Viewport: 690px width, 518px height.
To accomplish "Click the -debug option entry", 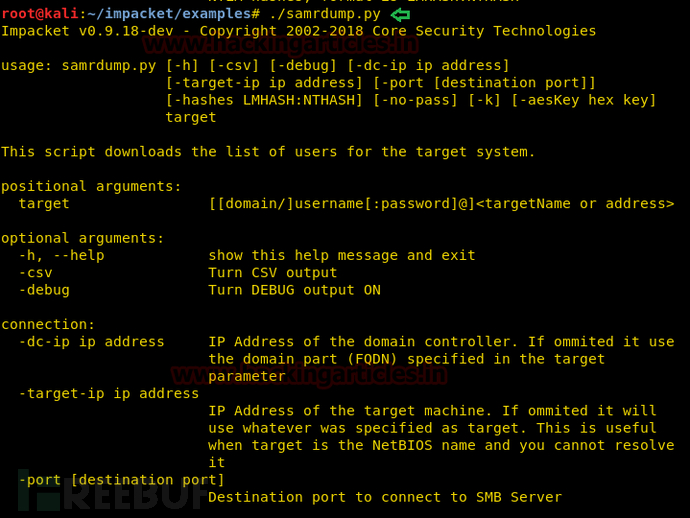I will click(44, 290).
